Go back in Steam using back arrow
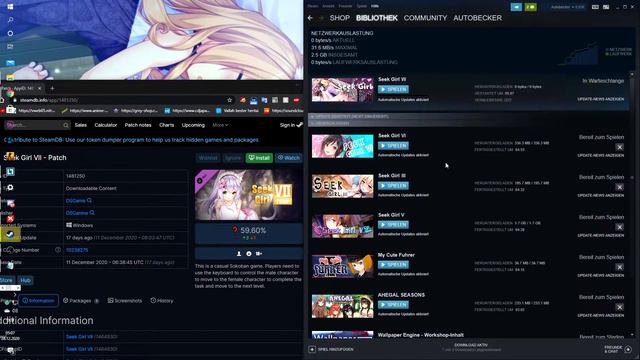 pos(310,18)
